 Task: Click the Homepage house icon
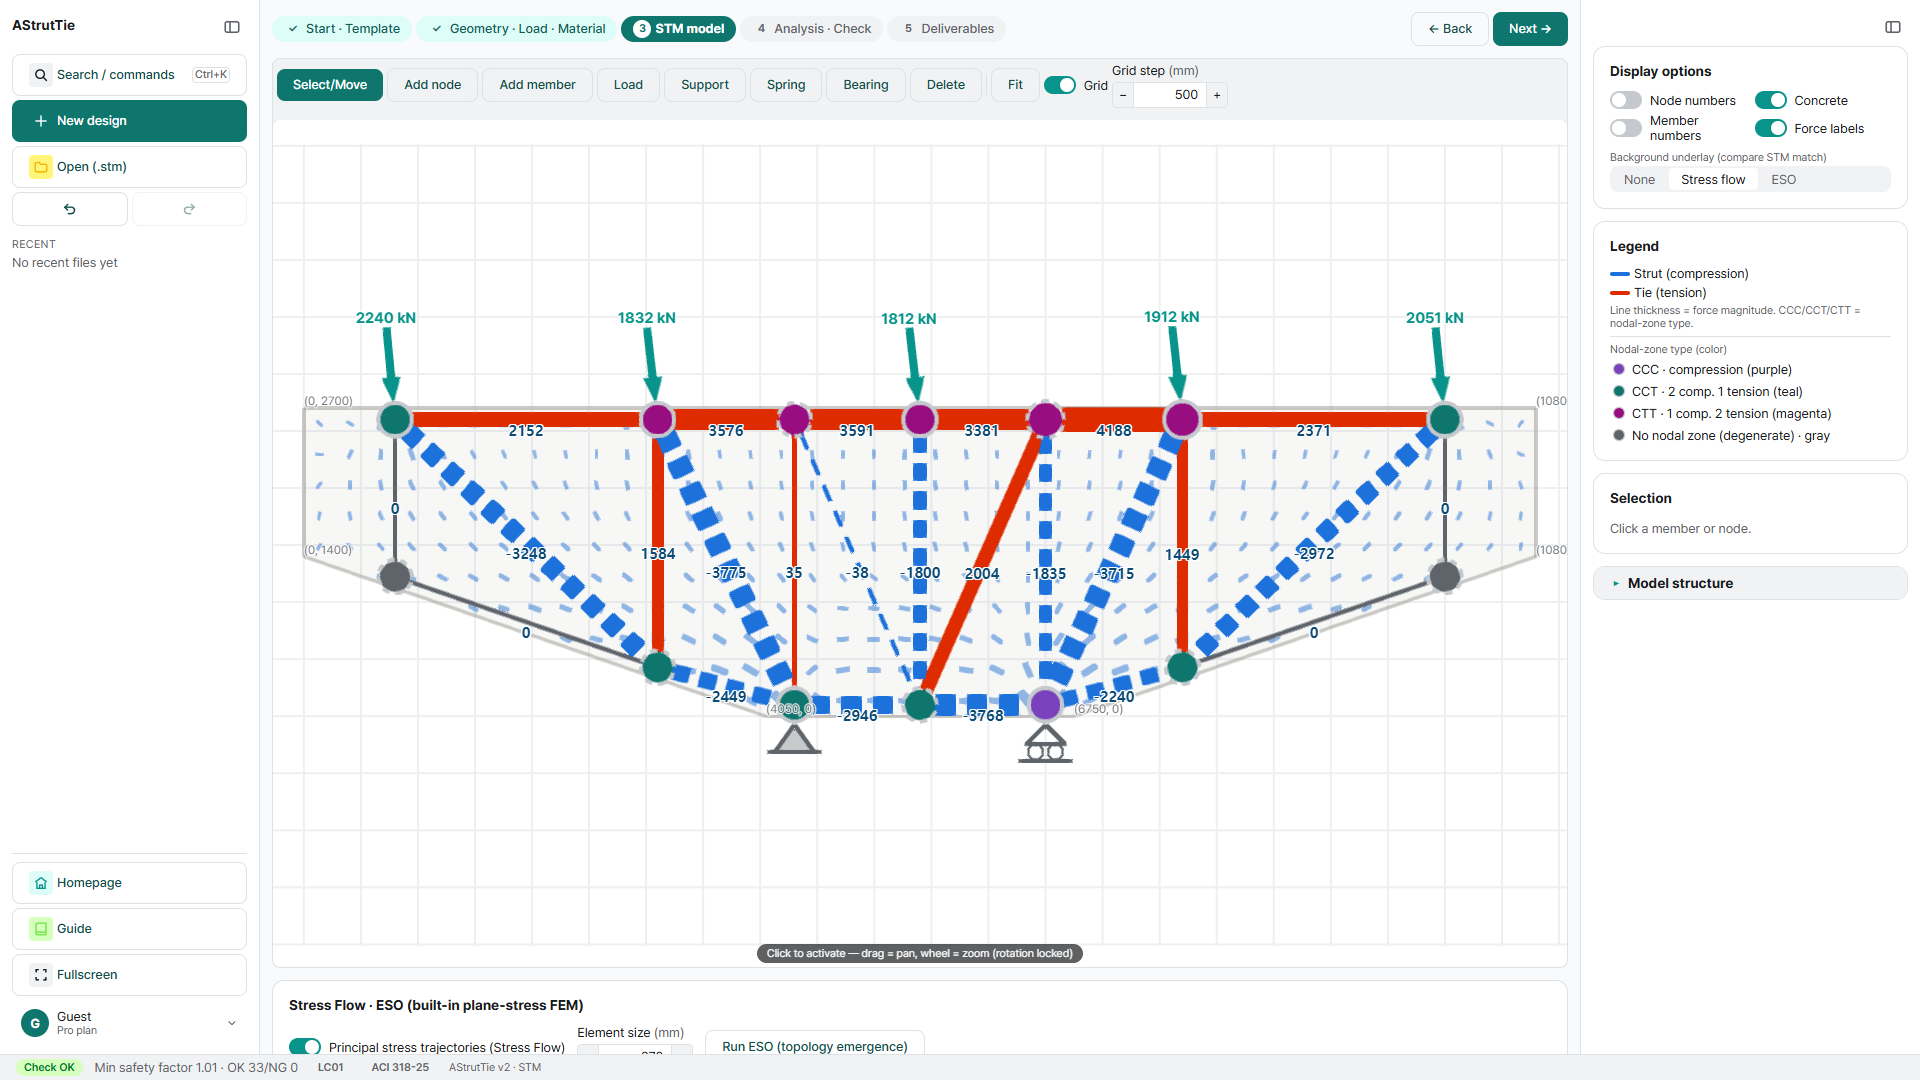pyautogui.click(x=41, y=883)
